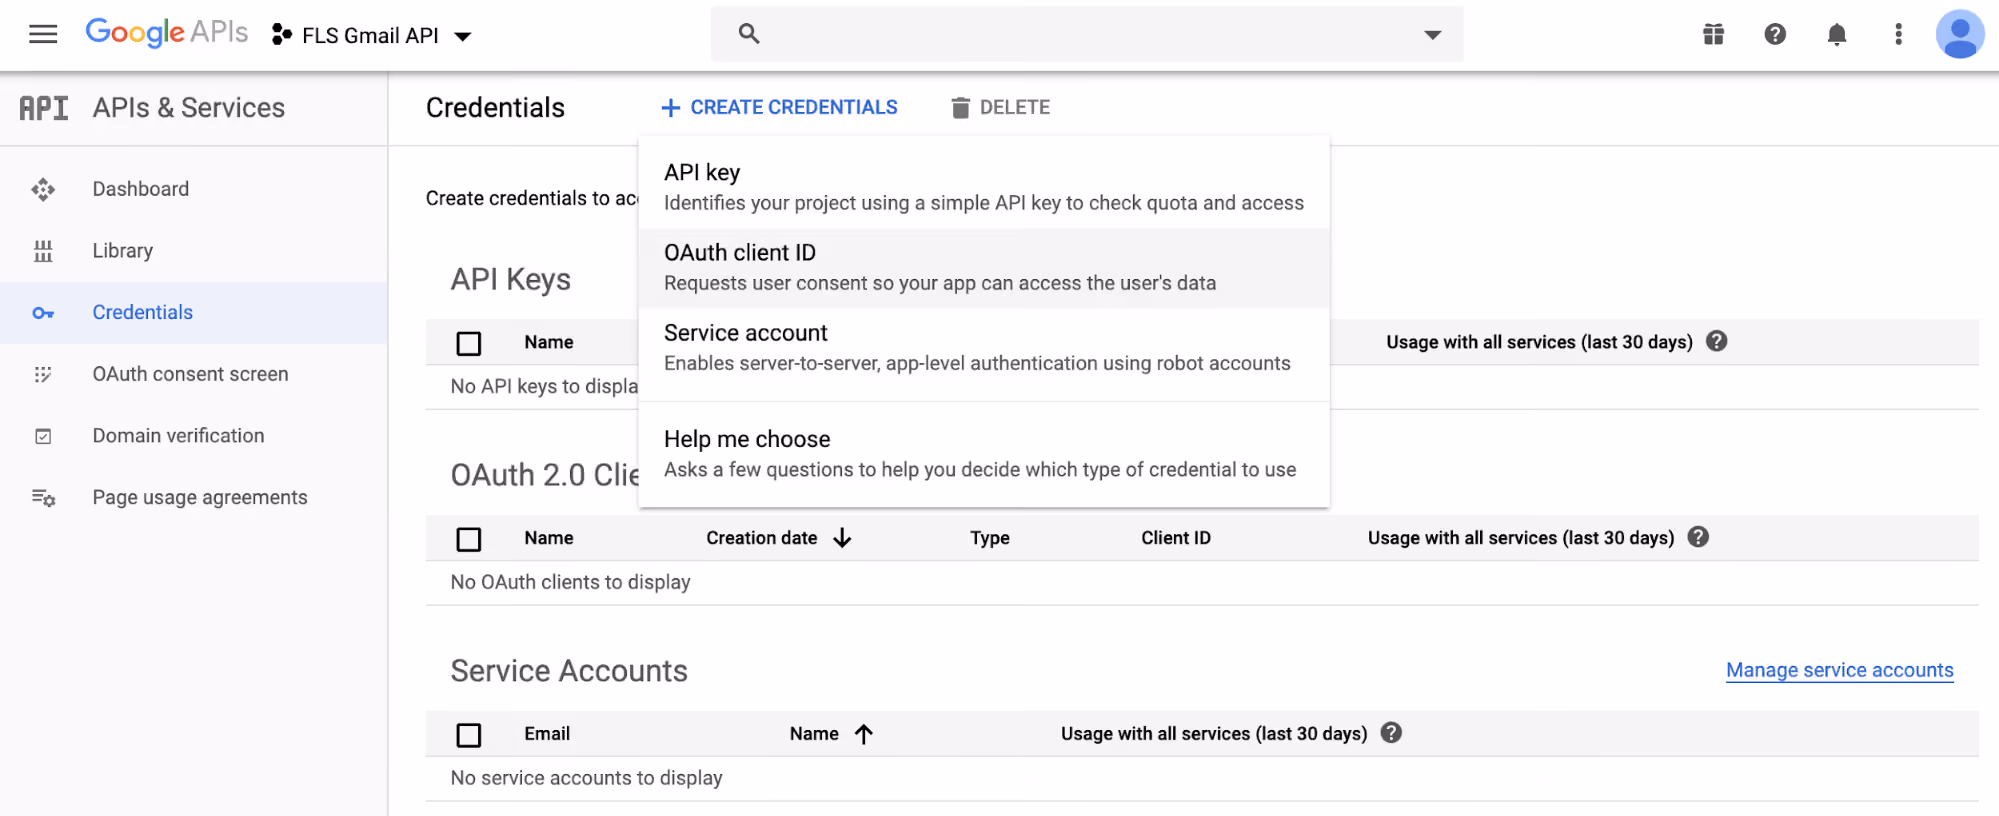Open the API Keys usage help icon
Screen dimensions: 1999x816
(x=1717, y=341)
